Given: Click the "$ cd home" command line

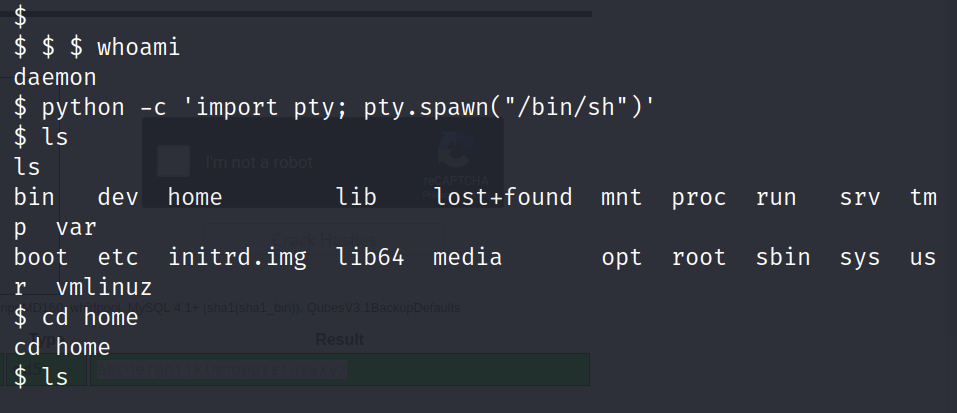Looking at the screenshot, I should (x=76, y=317).
